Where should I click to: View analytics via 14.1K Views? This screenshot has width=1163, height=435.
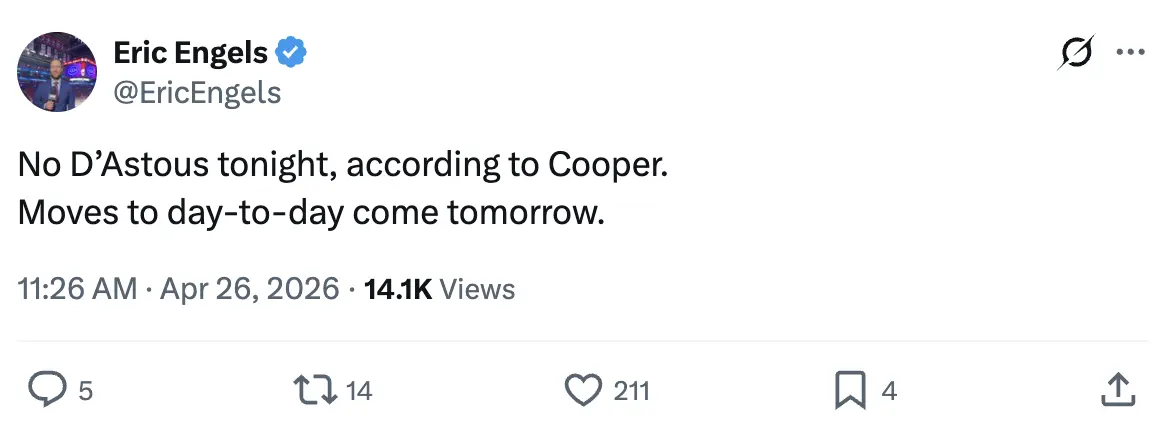(440, 289)
